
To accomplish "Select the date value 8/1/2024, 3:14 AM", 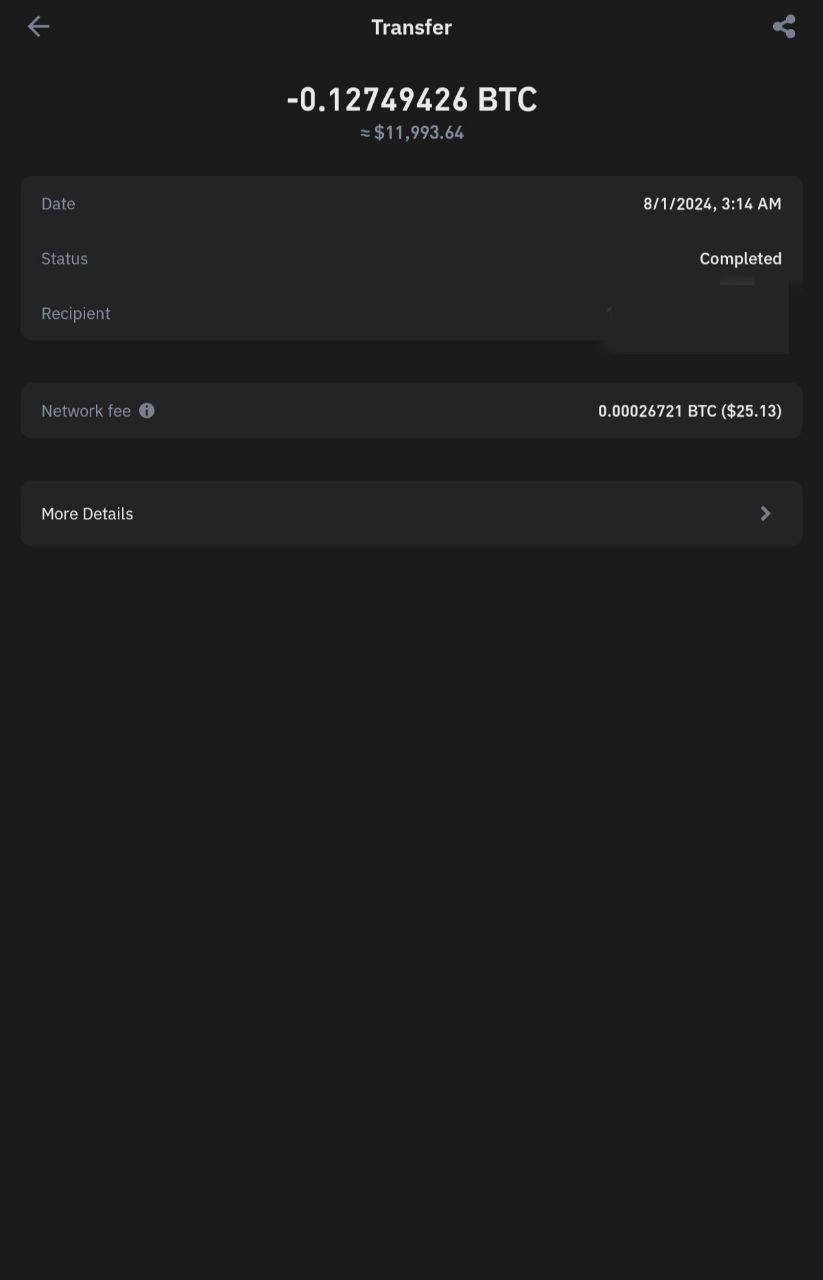I will pyautogui.click(x=712, y=204).
